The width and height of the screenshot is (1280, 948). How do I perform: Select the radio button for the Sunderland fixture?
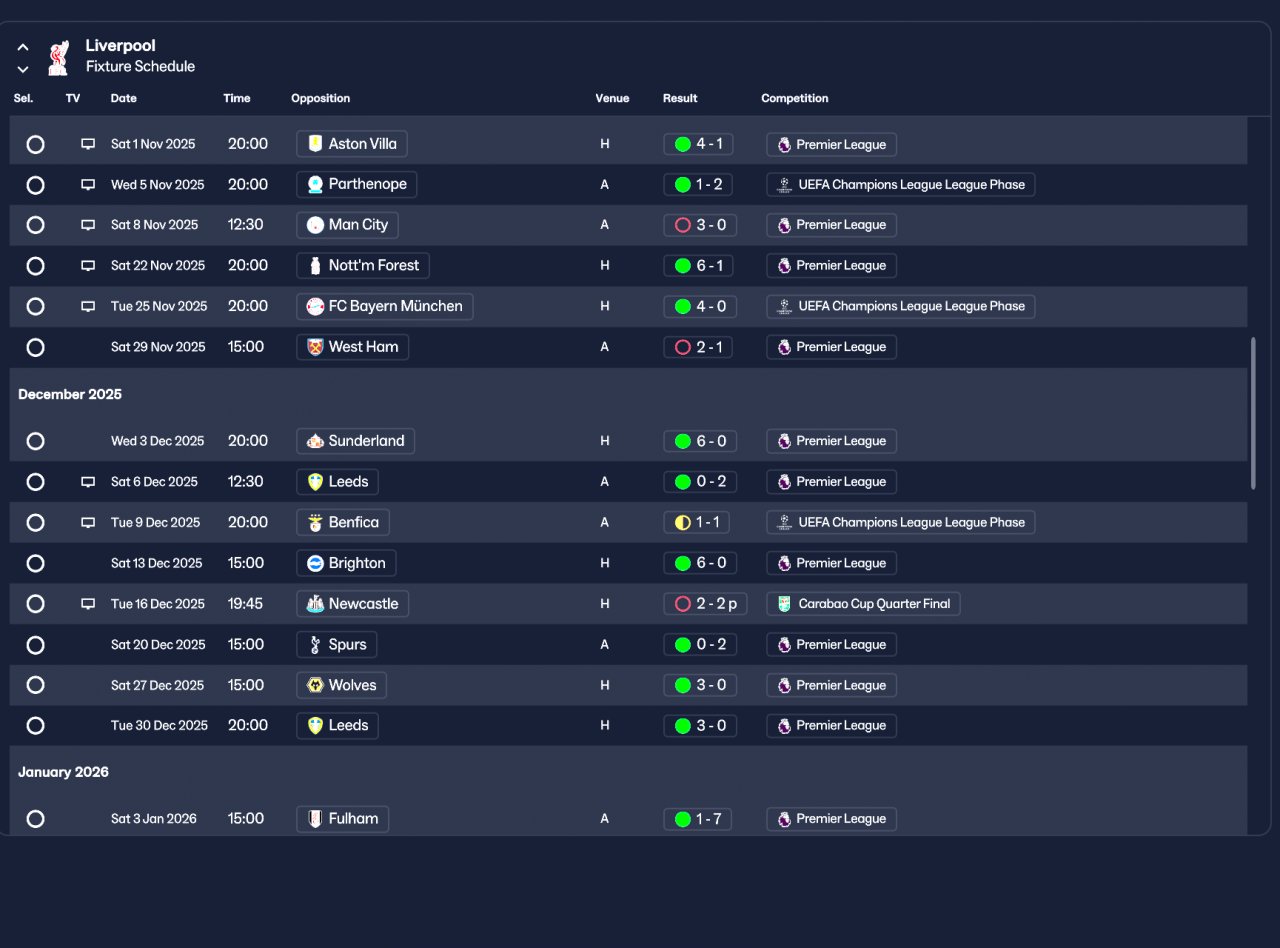click(35, 441)
